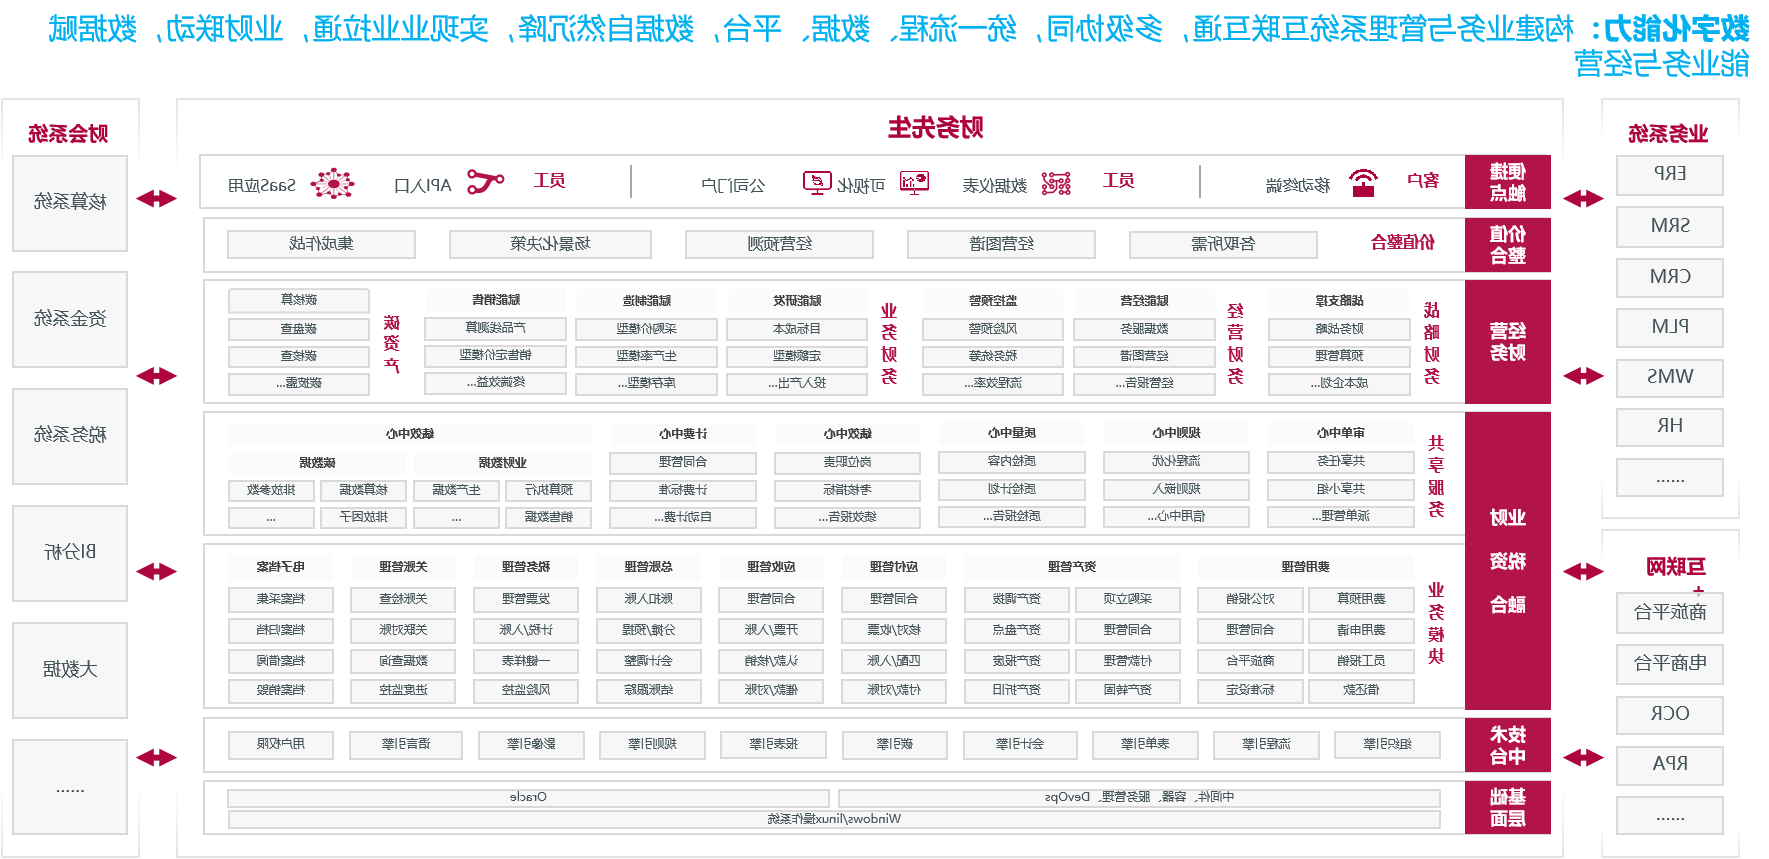Click the 基础层面 red header
Screen dimensions: 1769x859
coord(1507,808)
